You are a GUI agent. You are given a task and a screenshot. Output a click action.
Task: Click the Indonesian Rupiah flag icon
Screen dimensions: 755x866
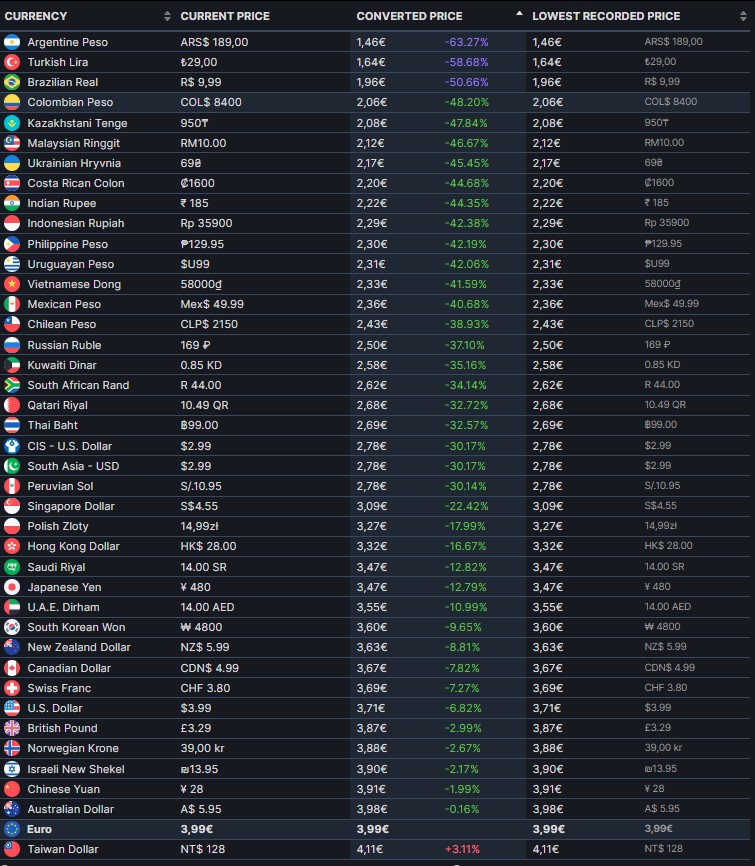pos(12,223)
